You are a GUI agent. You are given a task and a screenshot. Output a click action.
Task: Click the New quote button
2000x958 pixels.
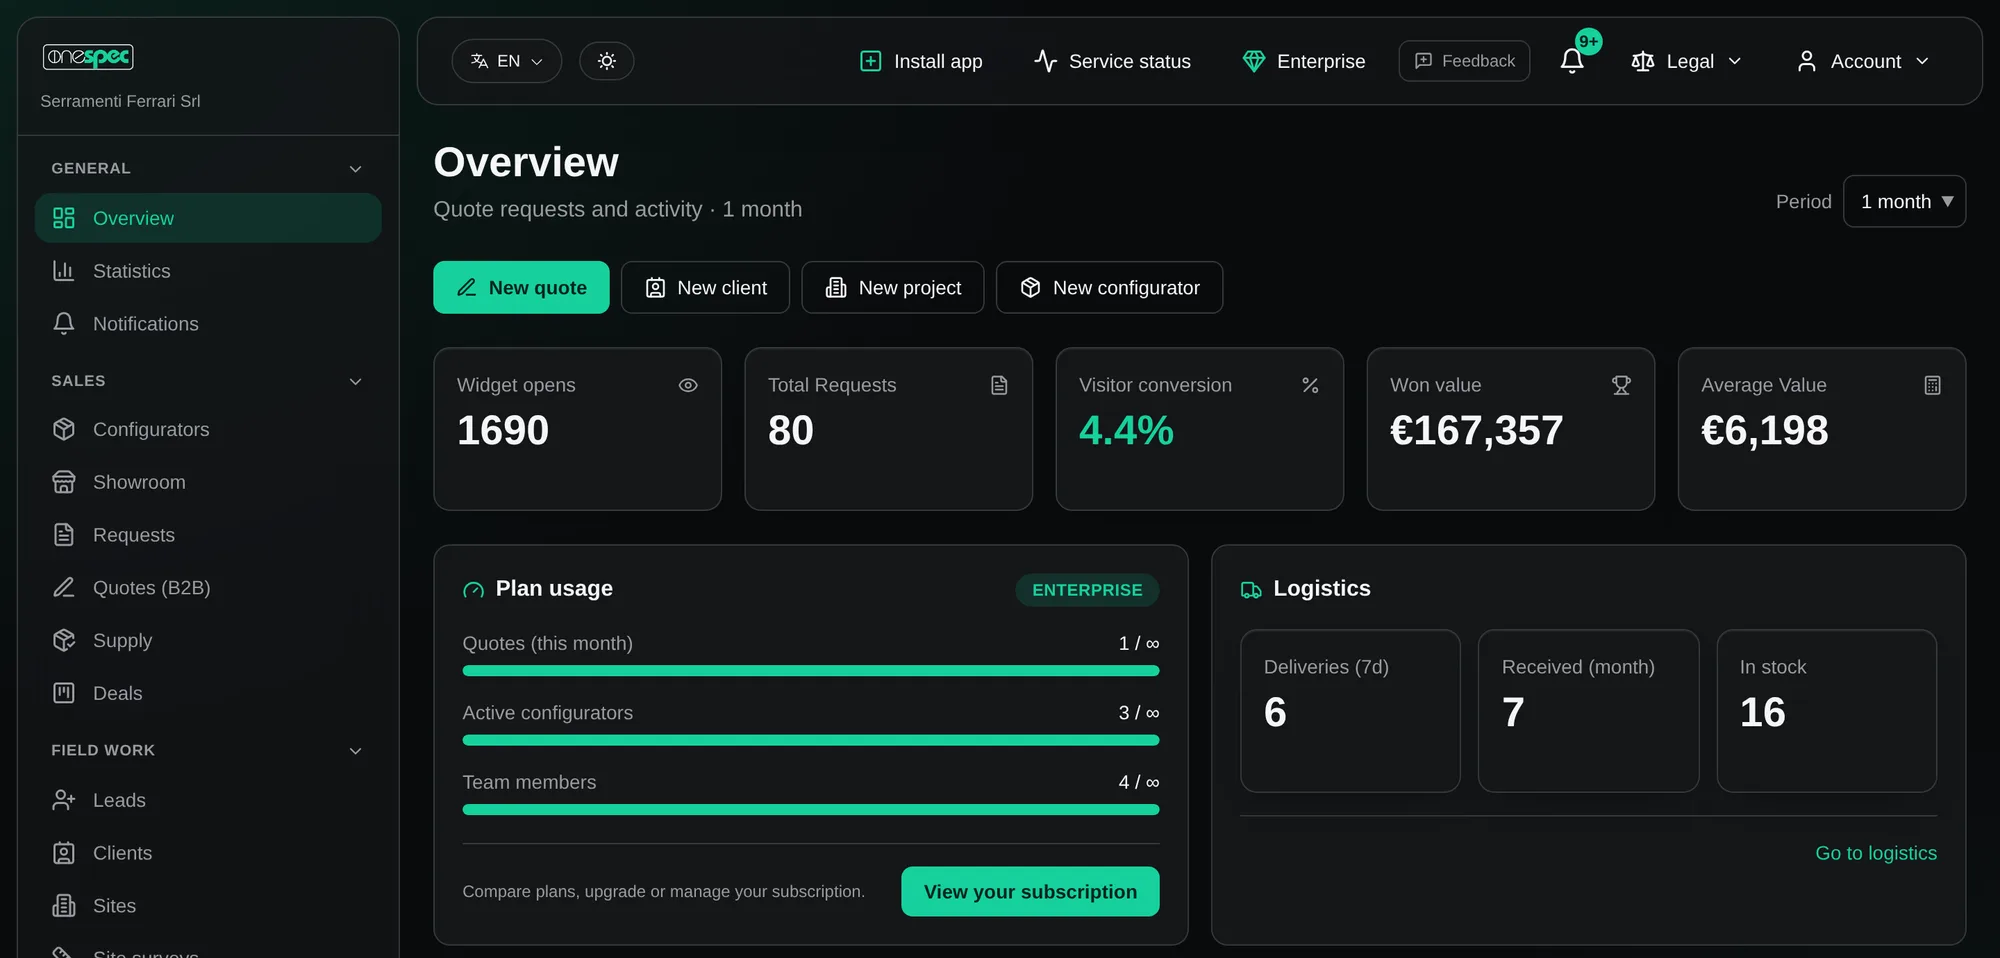click(x=521, y=287)
